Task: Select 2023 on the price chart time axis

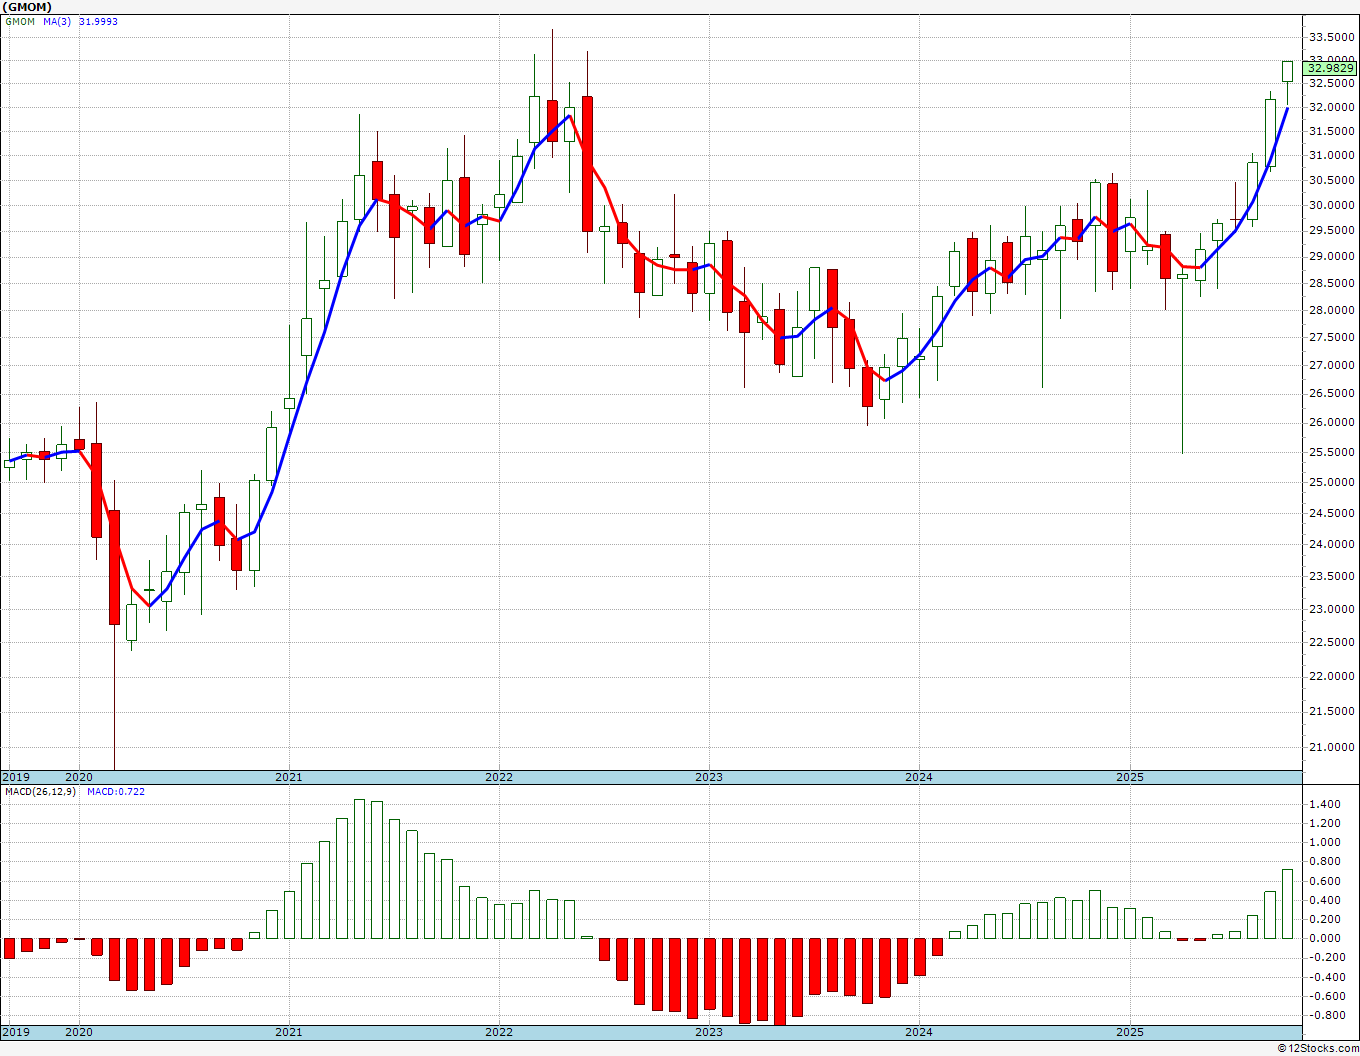Action: pyautogui.click(x=708, y=777)
